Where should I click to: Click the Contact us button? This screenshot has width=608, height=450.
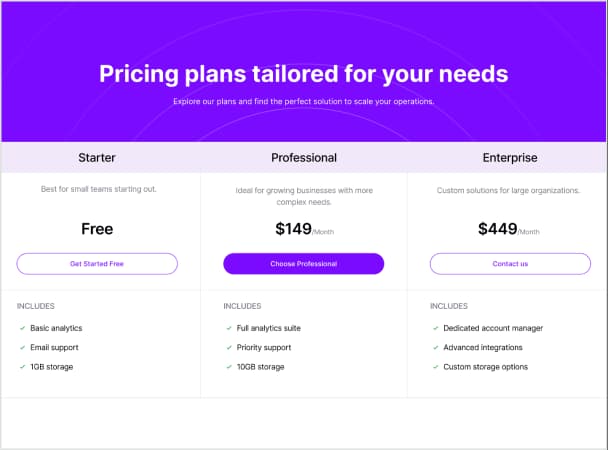pos(510,264)
